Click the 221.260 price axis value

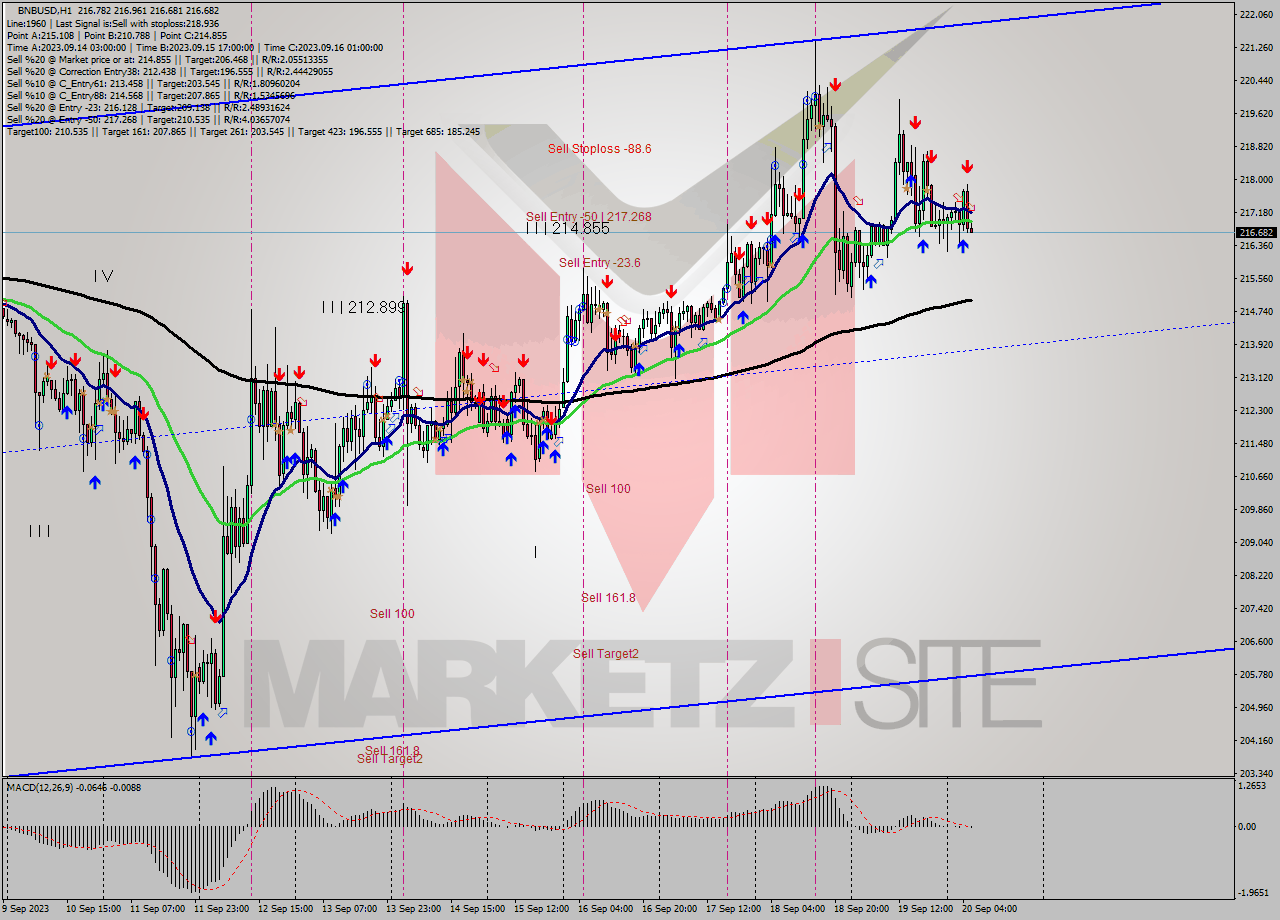click(x=1255, y=48)
